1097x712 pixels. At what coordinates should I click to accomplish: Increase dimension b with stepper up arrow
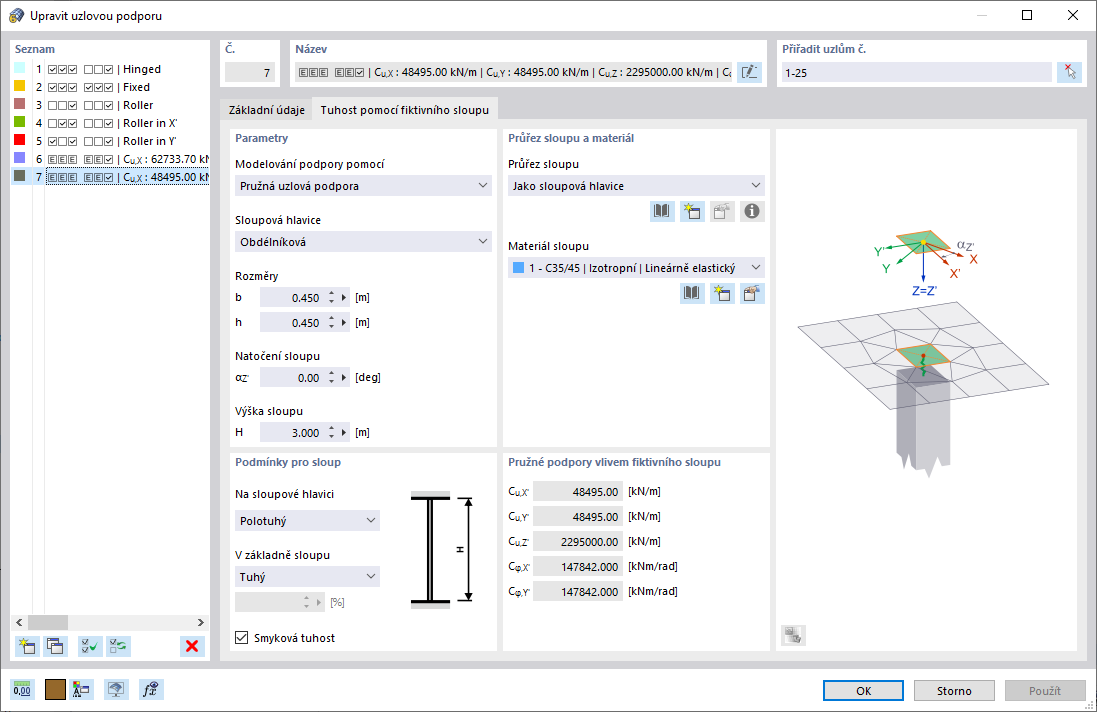tap(331, 294)
